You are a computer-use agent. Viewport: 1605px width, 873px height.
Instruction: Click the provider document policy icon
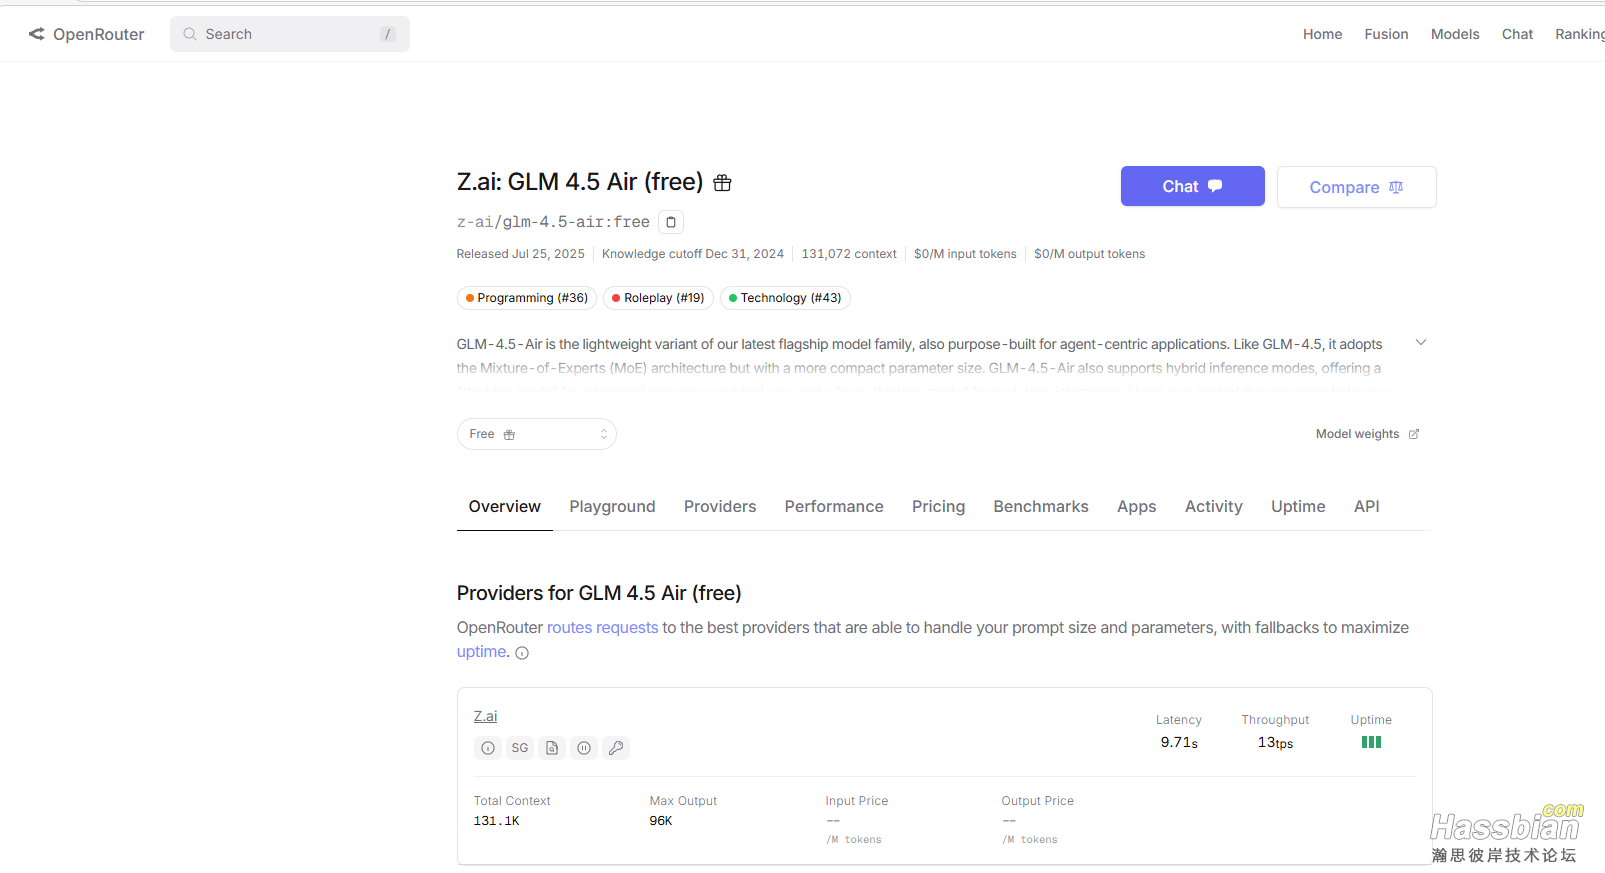tap(552, 748)
